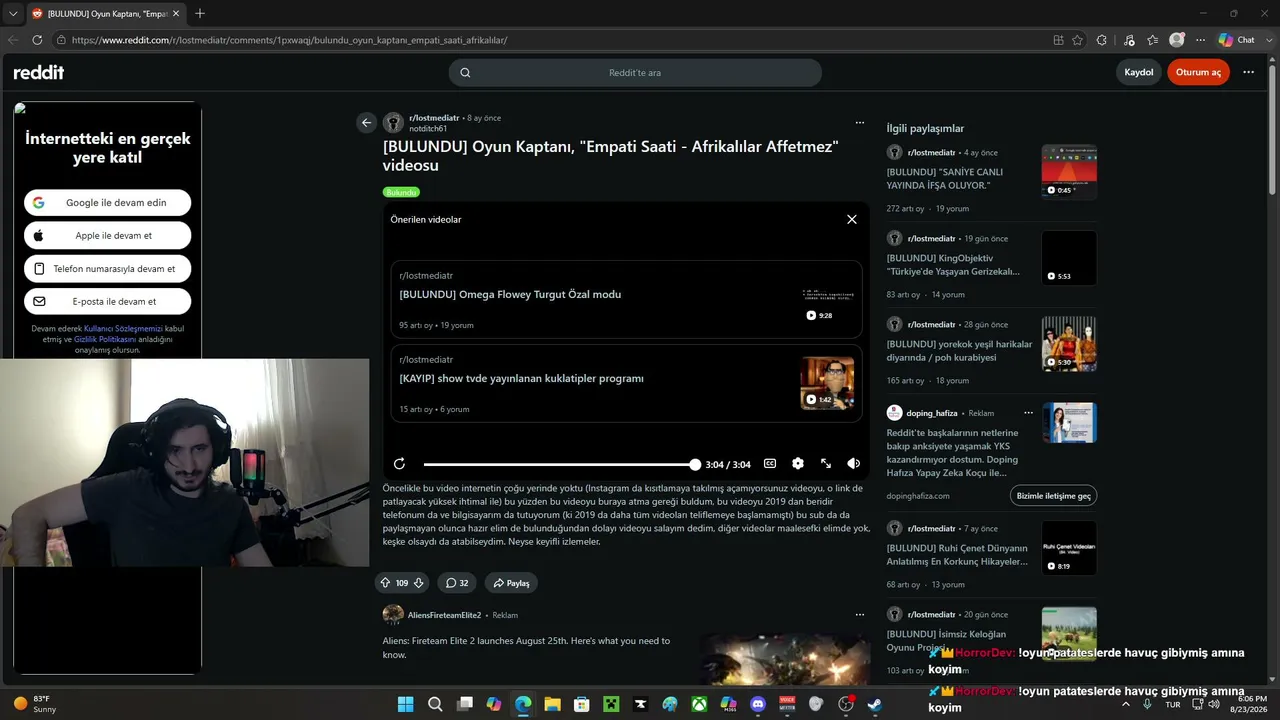The width and height of the screenshot is (1280, 720).
Task: Open related post SANİYE CANLI YAYINDA İFŞA OLUYOR
Action: [945, 178]
